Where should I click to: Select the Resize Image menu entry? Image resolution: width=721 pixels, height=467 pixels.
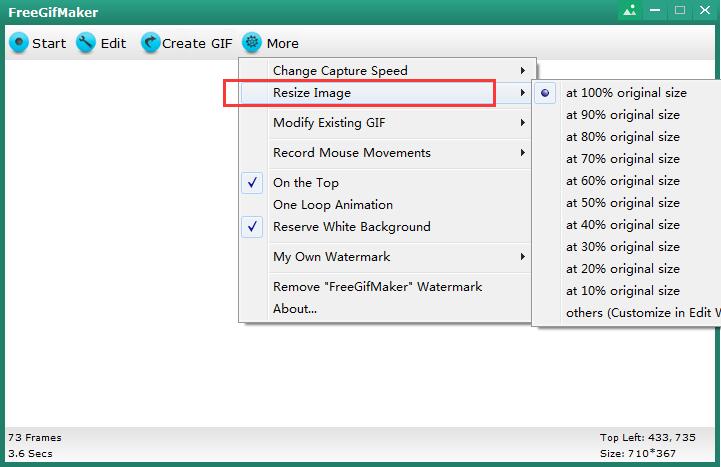(385, 92)
